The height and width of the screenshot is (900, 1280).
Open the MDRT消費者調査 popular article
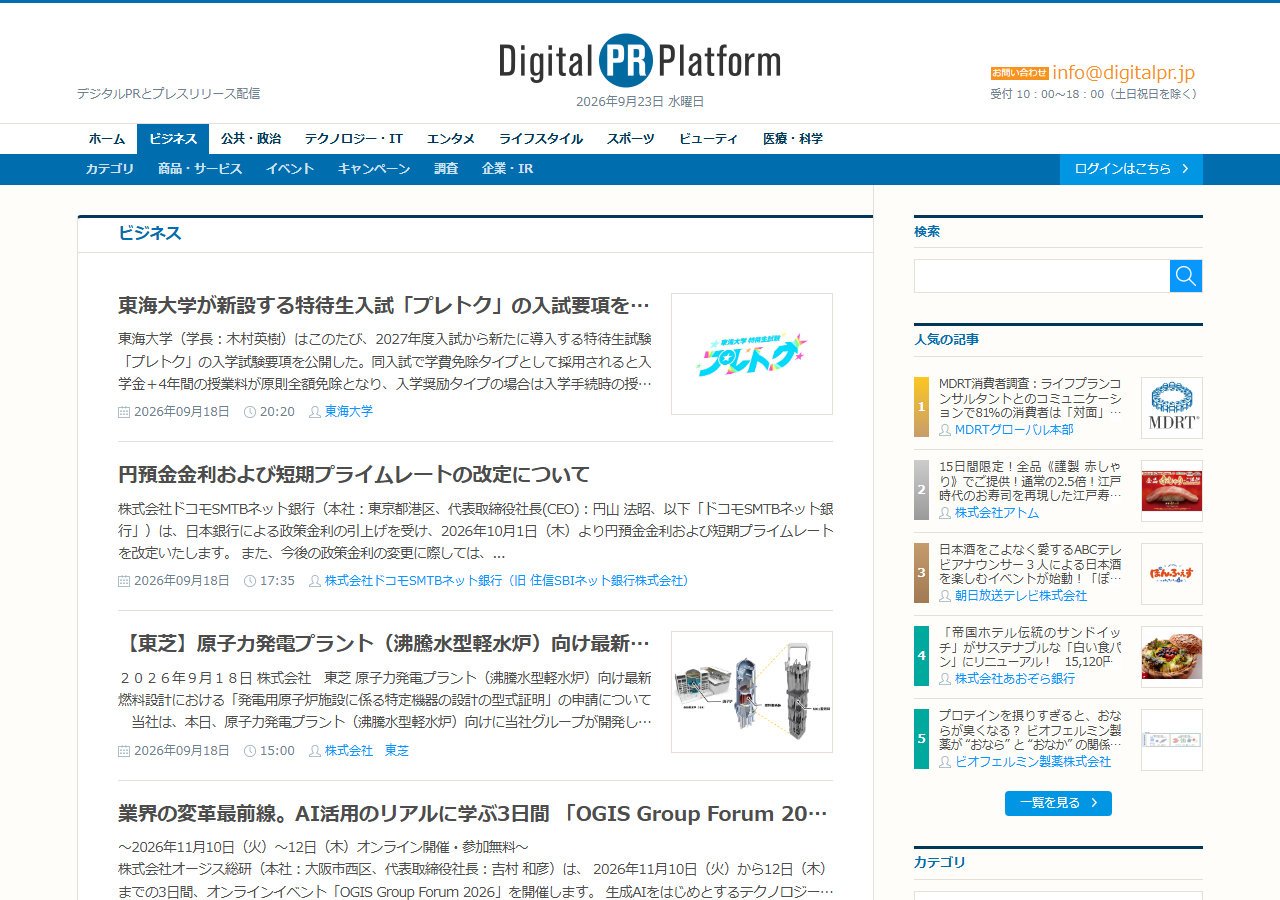tap(1030, 397)
